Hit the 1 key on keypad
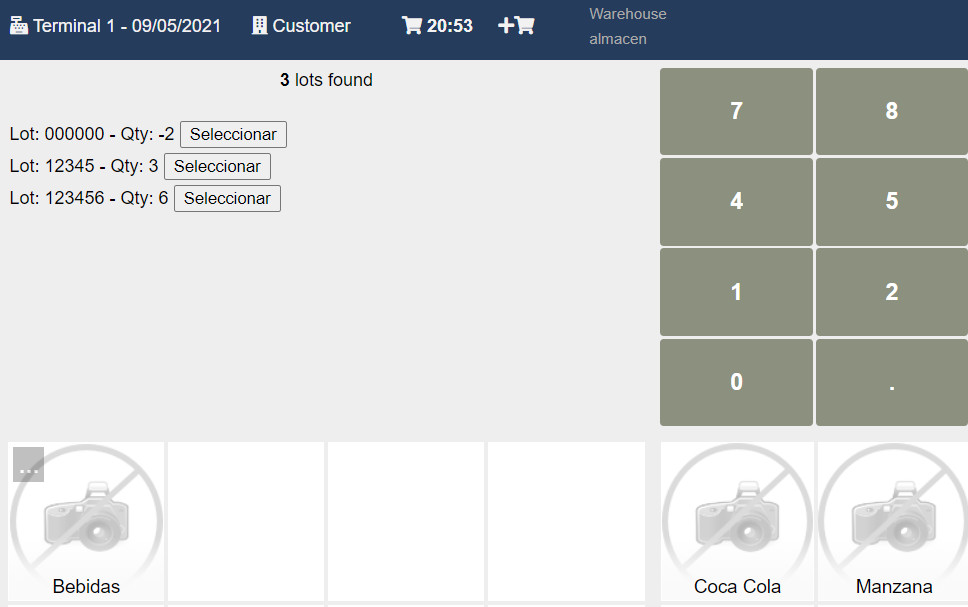The image size is (968, 607). coord(736,292)
